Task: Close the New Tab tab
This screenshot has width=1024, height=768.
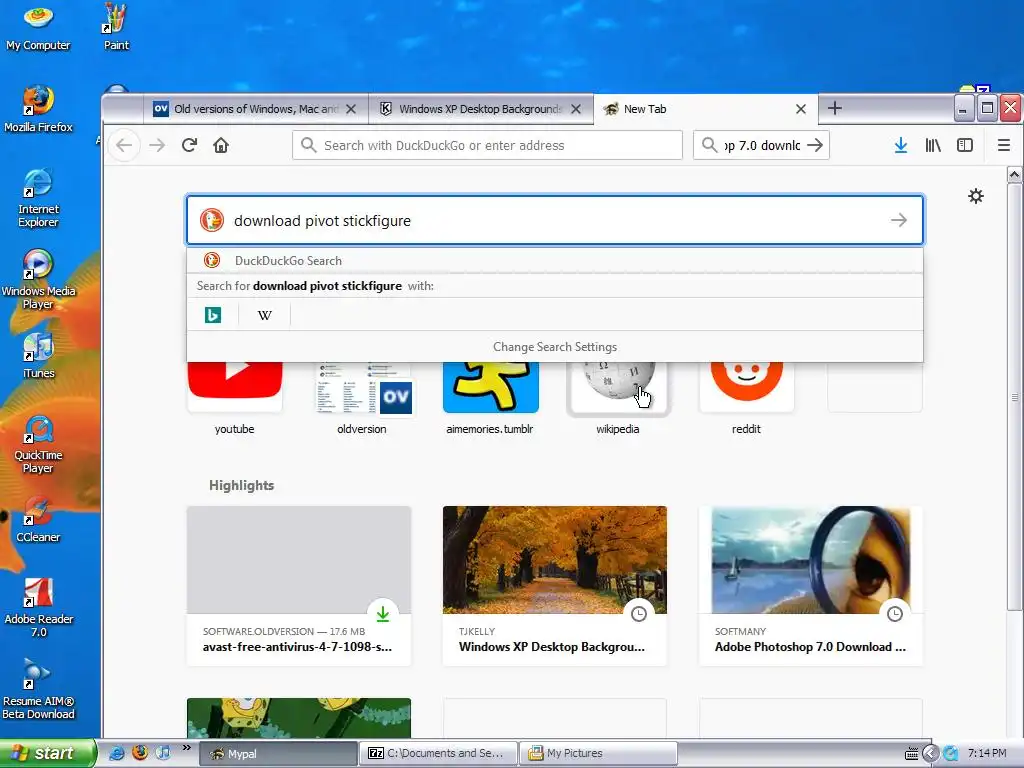Action: 801,109
